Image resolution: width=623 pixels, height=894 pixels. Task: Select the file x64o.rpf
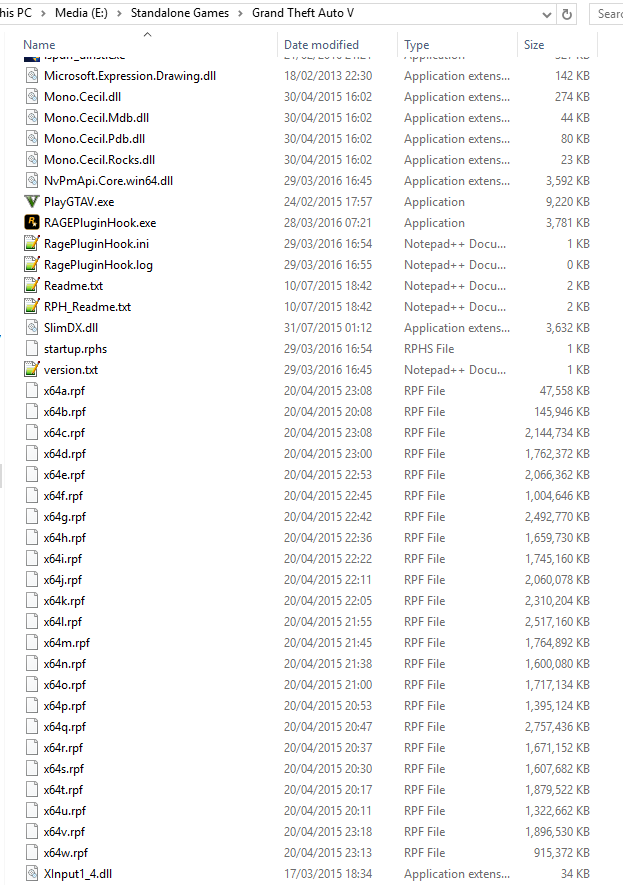[x=65, y=685]
